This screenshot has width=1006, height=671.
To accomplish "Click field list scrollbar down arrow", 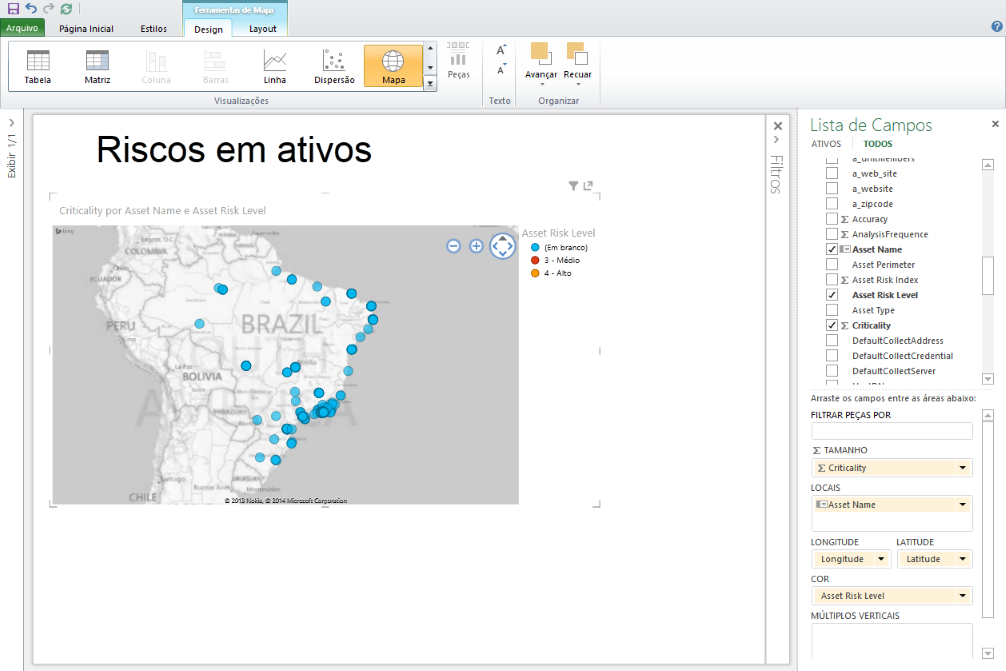I will pyautogui.click(x=988, y=379).
